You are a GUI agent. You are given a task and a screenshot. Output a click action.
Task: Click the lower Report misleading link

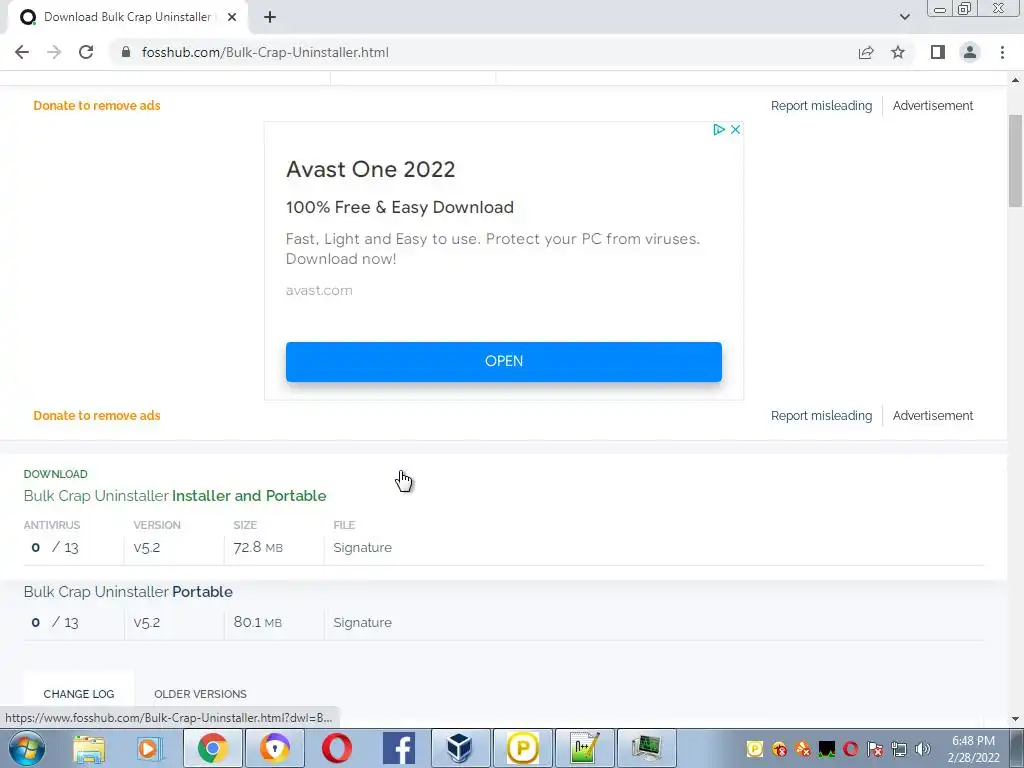(x=821, y=415)
